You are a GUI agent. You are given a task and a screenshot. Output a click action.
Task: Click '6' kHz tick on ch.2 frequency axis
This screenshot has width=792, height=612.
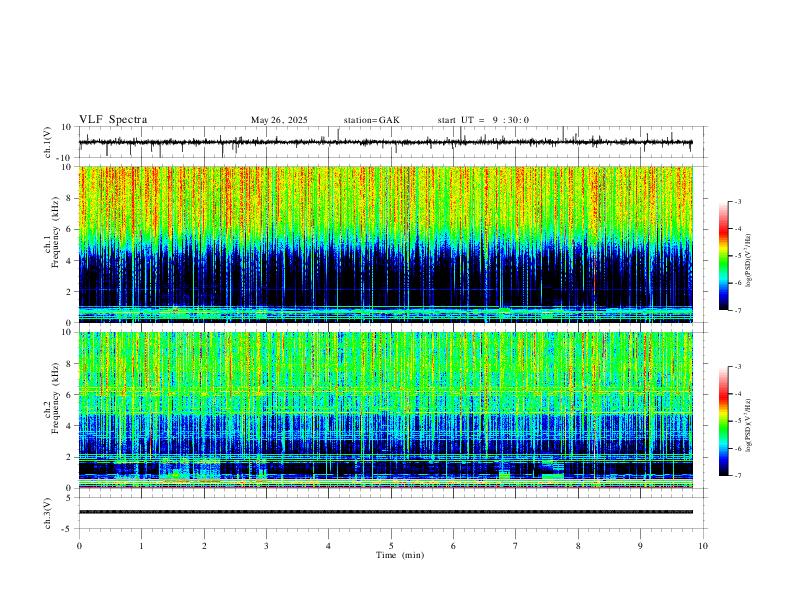coord(70,395)
